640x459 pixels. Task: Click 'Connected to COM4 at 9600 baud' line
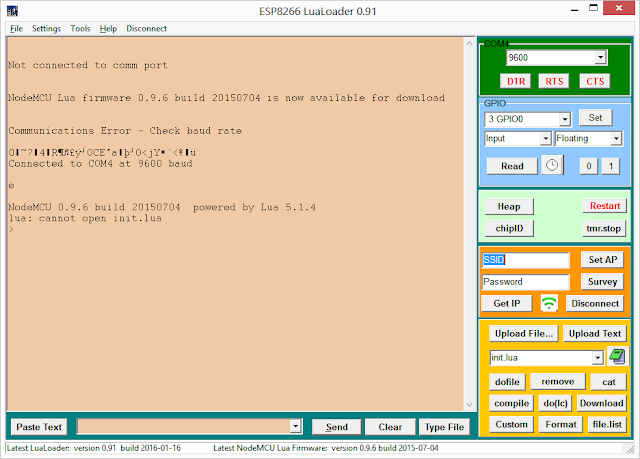[x=100, y=164]
